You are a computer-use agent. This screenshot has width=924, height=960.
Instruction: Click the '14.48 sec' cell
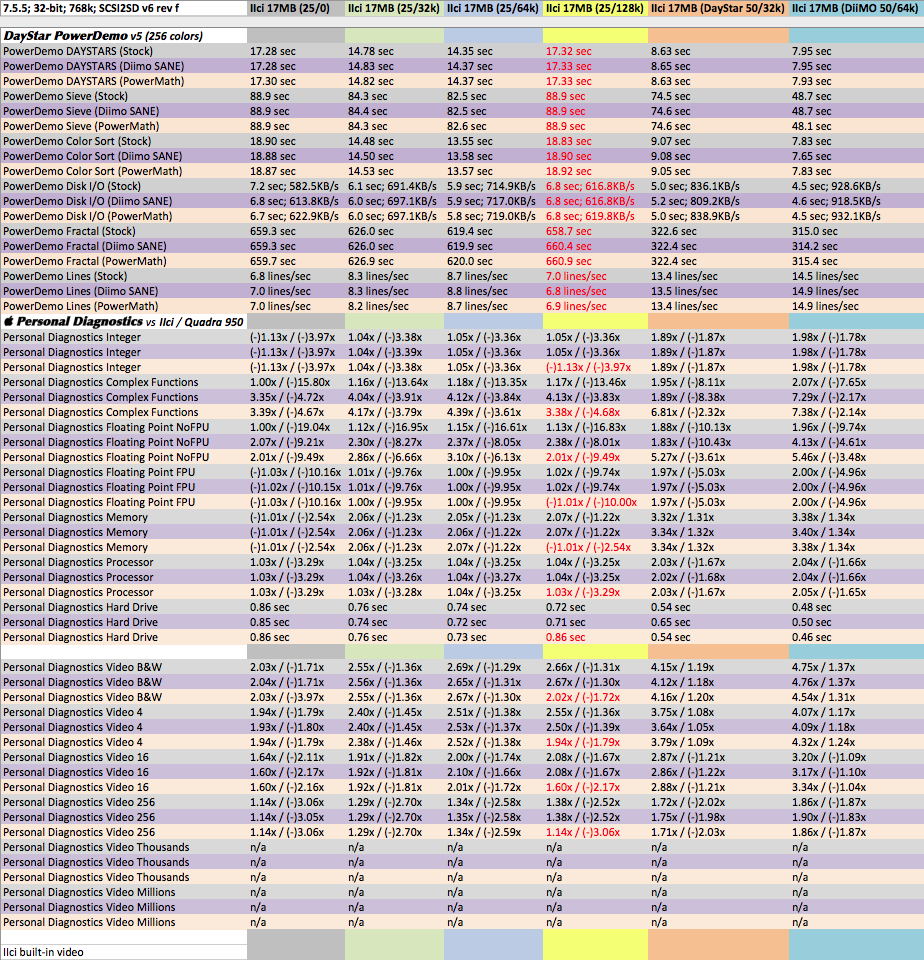[371, 141]
